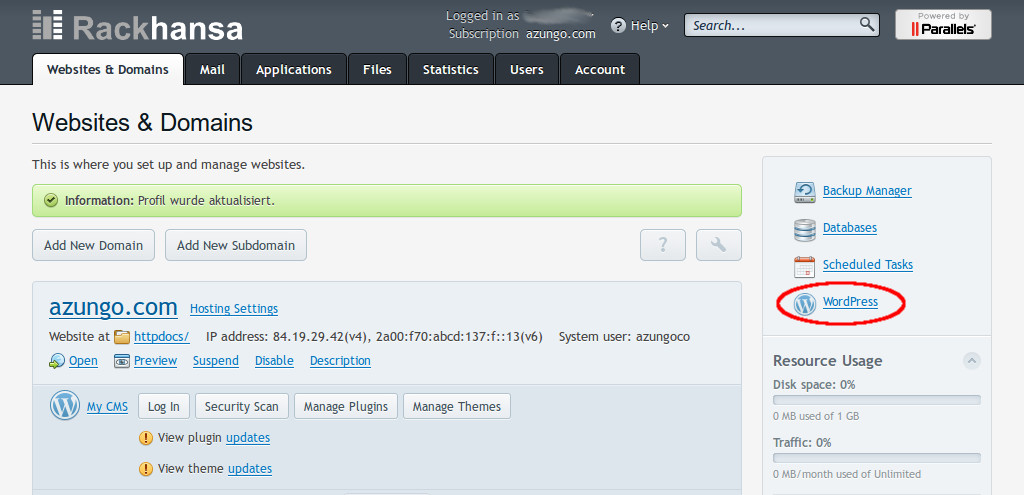1024x495 pixels.
Task: Click the warning icon for plugin updates
Action: [146, 438]
